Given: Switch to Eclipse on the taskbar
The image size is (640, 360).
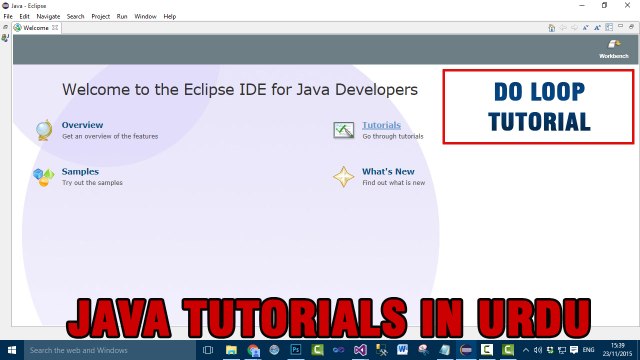Looking at the screenshot, I should (x=466, y=350).
